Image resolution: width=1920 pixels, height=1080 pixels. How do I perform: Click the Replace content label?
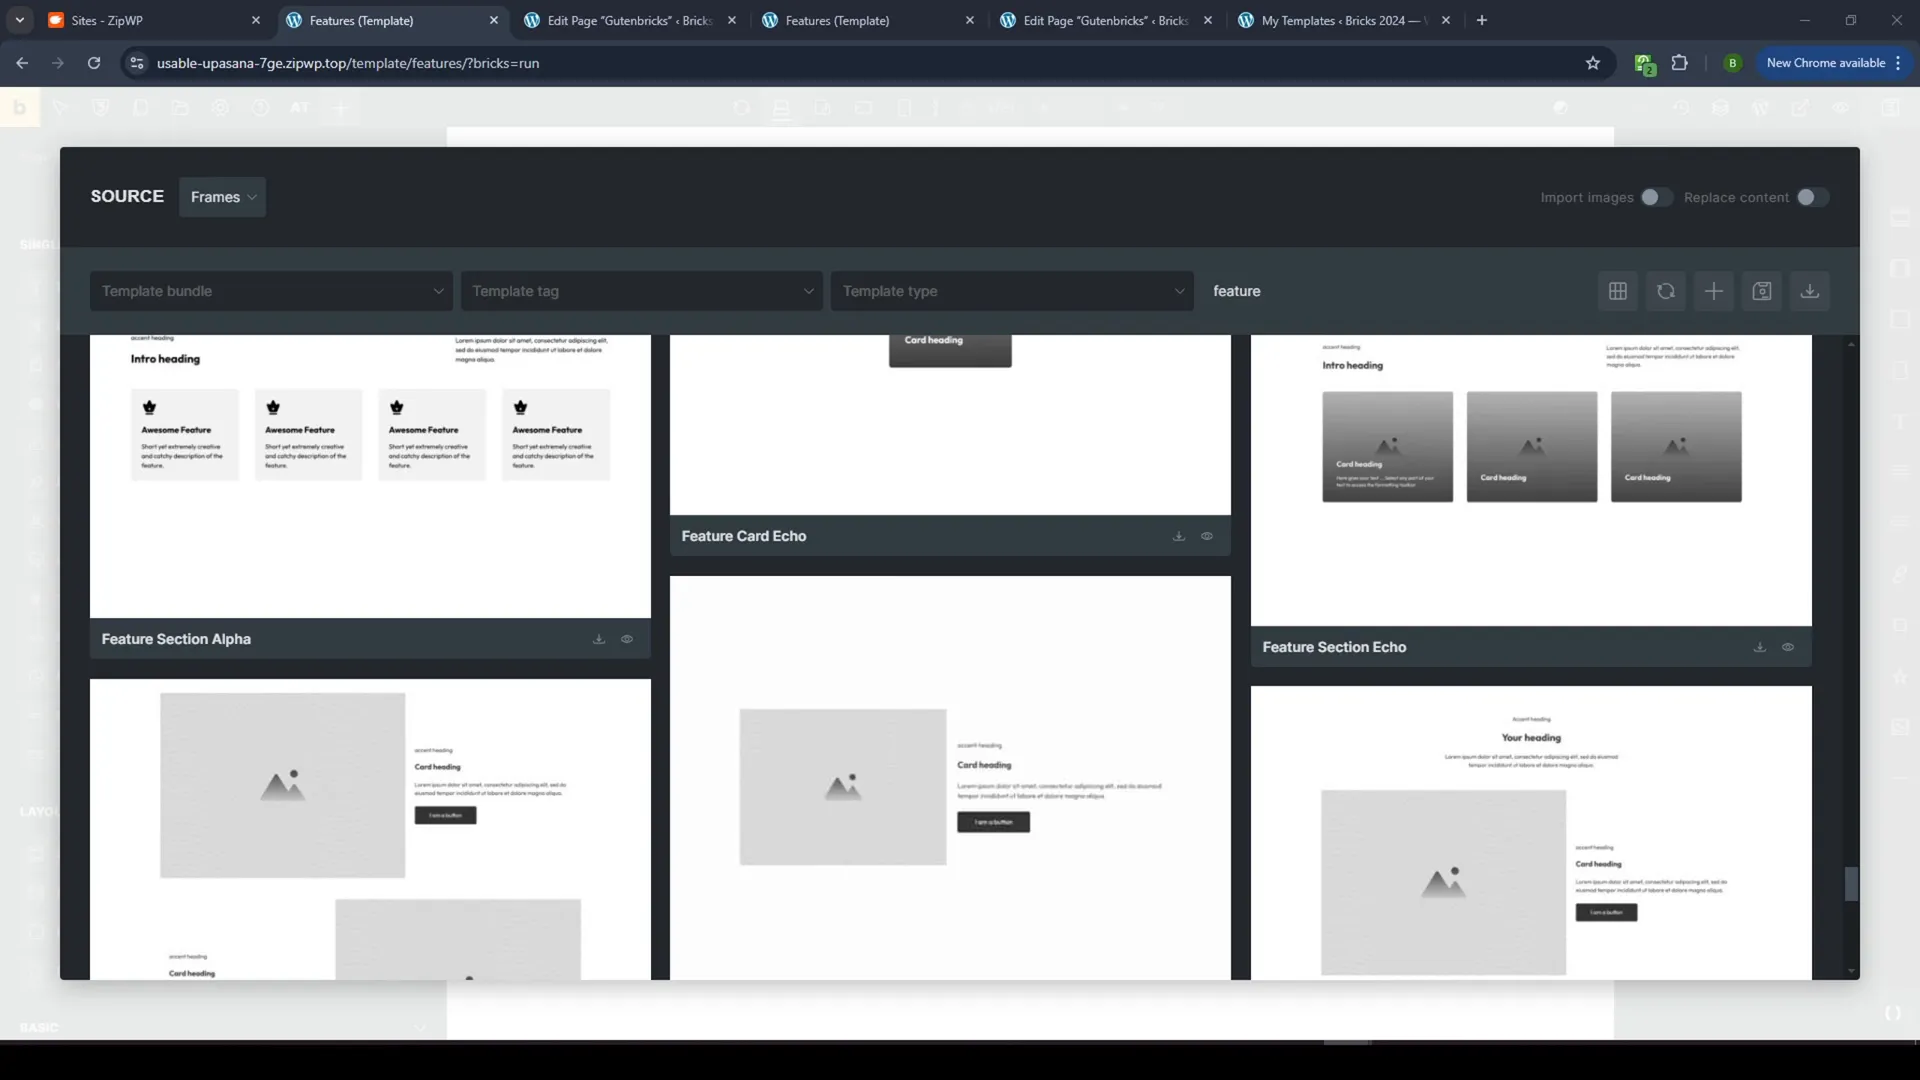click(1736, 197)
